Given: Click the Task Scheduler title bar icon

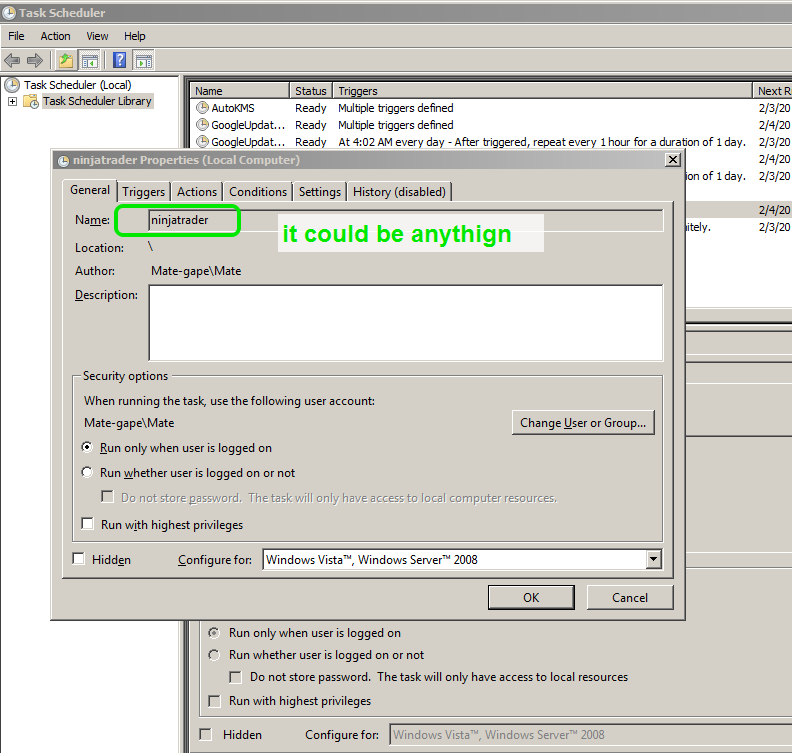Looking at the screenshot, I should pos(9,13).
